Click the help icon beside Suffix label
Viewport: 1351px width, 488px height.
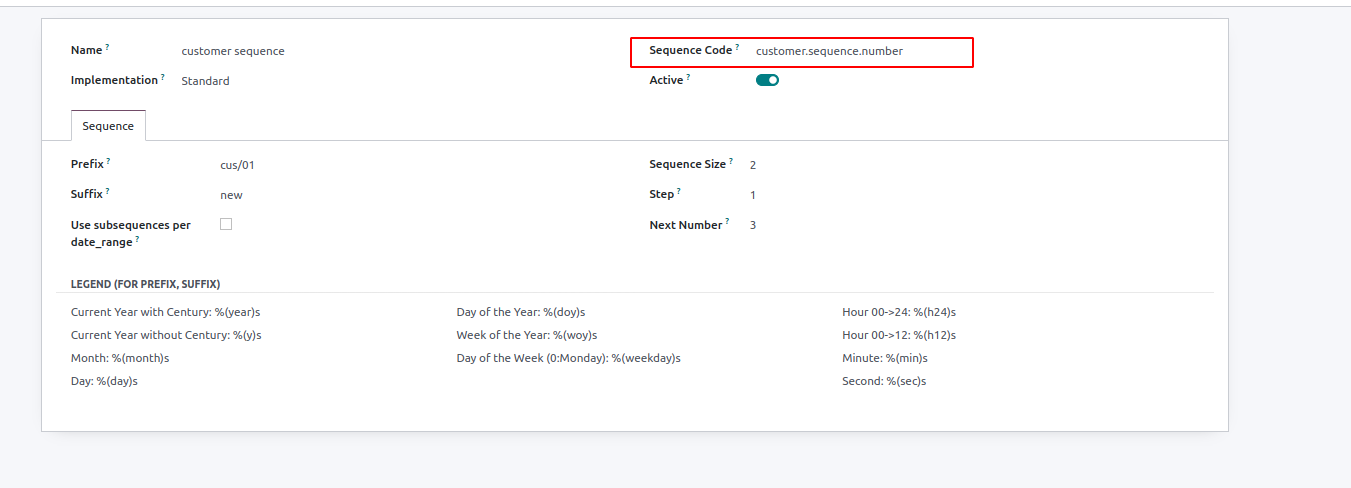pyautogui.click(x=108, y=190)
